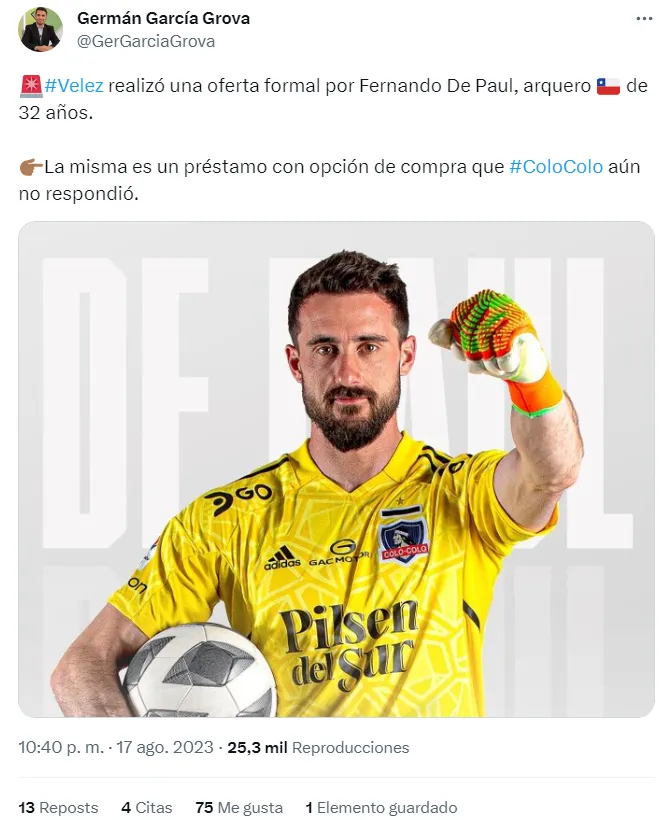View the 75 Me gusta list
Image resolution: width=665 pixels, height=820 pixels.
pos(239,807)
